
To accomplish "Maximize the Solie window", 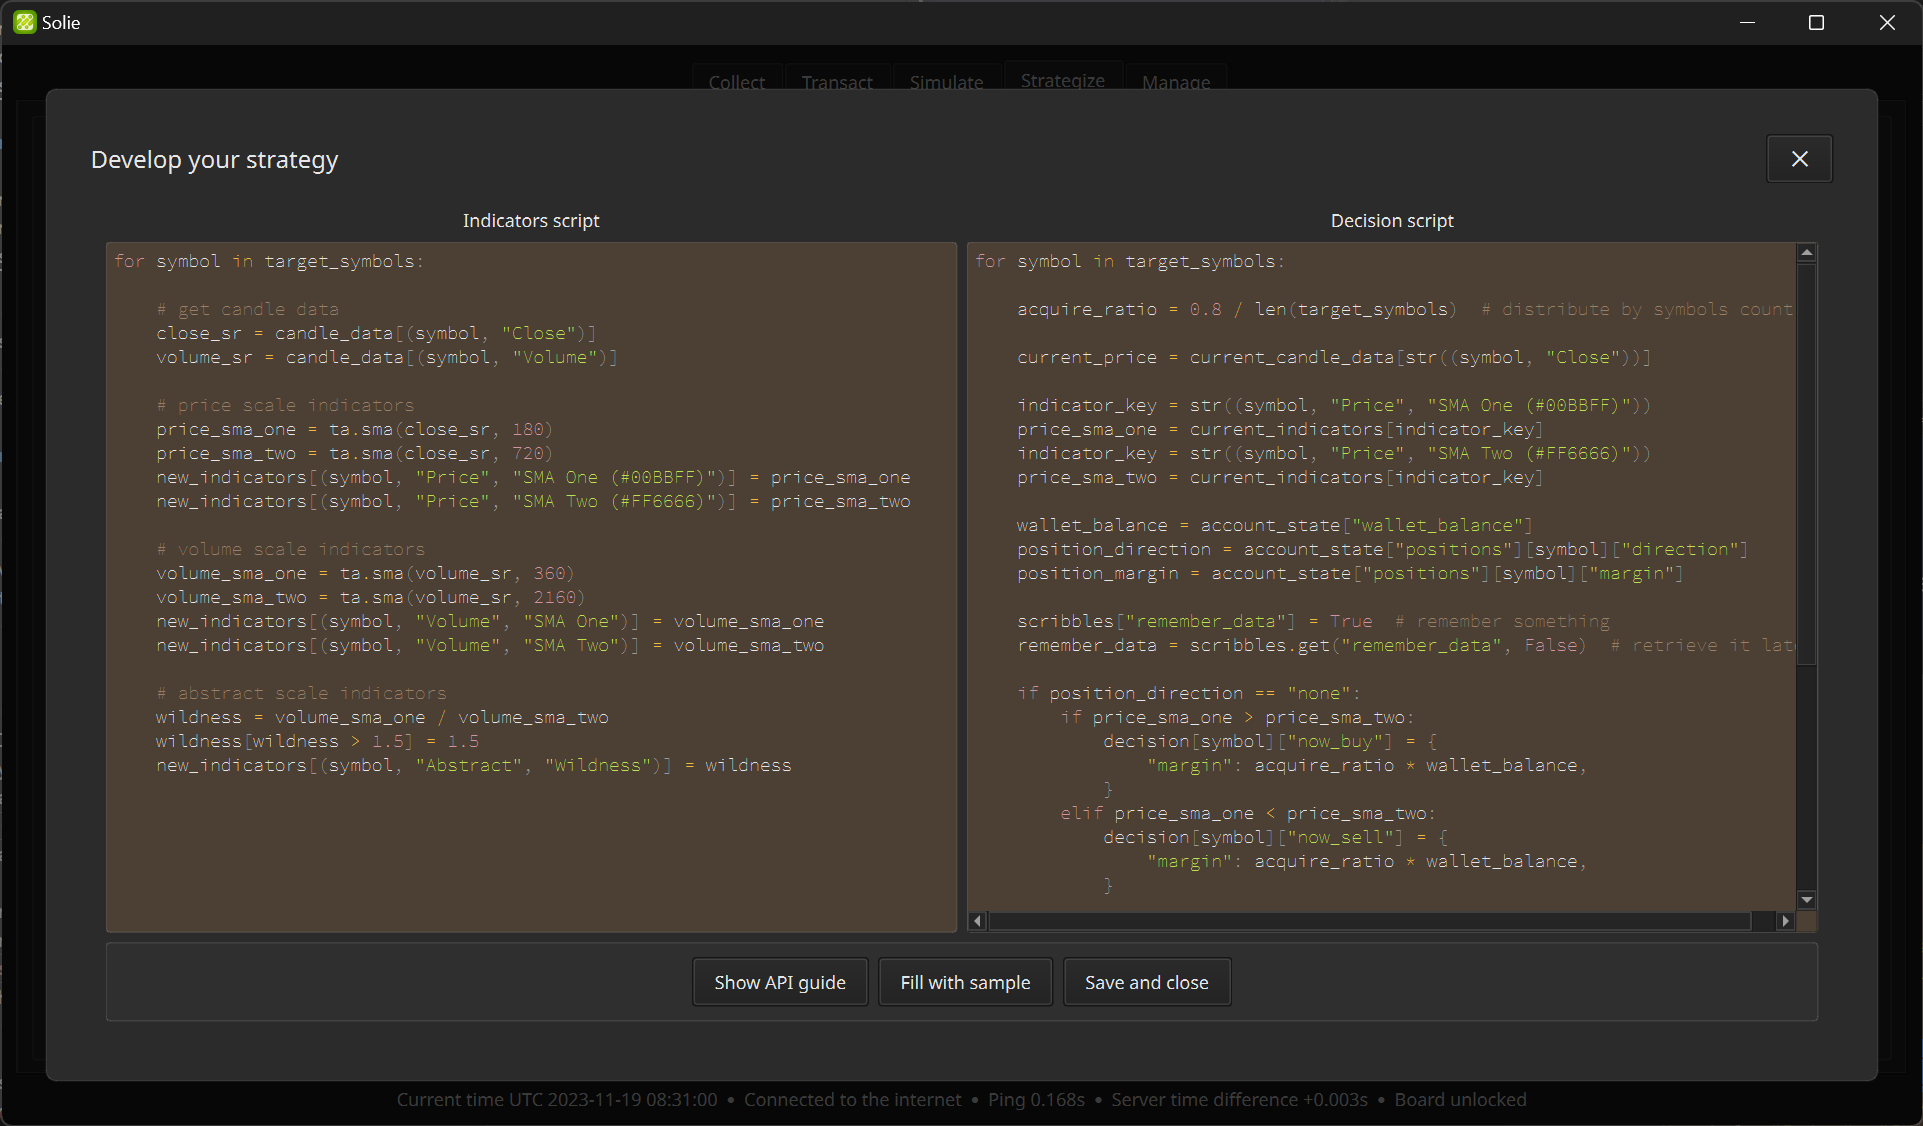I will pyautogui.click(x=1816, y=22).
